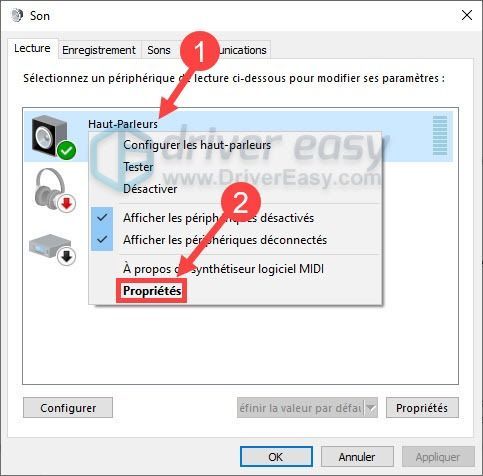Image resolution: width=483 pixels, height=476 pixels.
Task: Click the Configurer button
Action: tap(68, 408)
